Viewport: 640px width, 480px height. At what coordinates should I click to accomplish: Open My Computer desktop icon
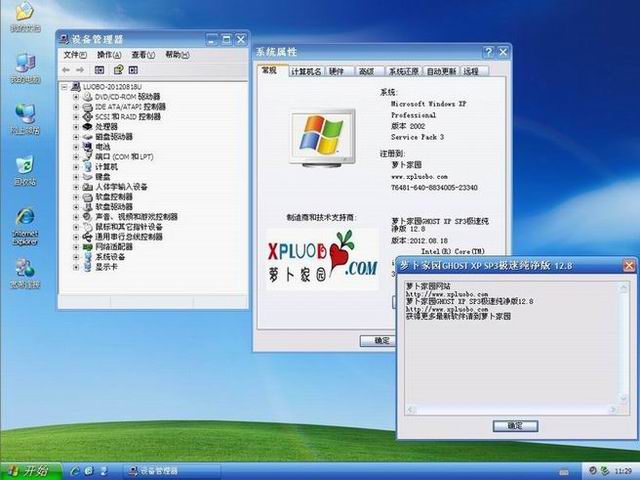click(24, 65)
